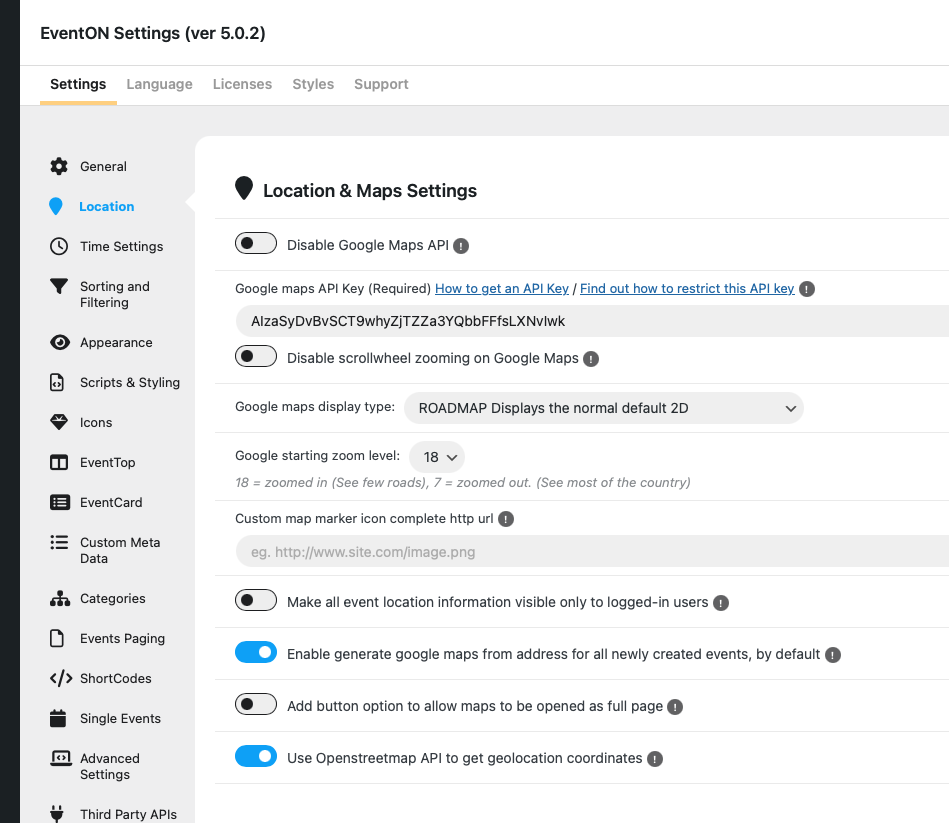Click the General gear icon in sidebar
This screenshot has width=949, height=823.
click(x=59, y=166)
